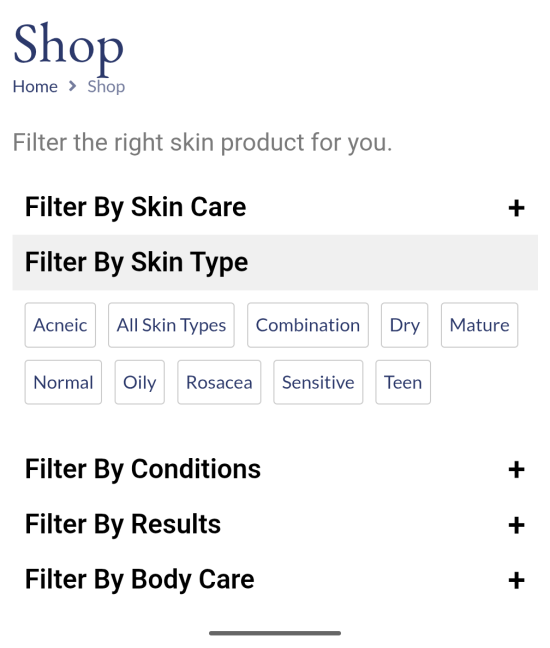Expand Filter By Conditions plus icon
Image resolution: width=550 pixels, height=648 pixels.
[x=516, y=470]
